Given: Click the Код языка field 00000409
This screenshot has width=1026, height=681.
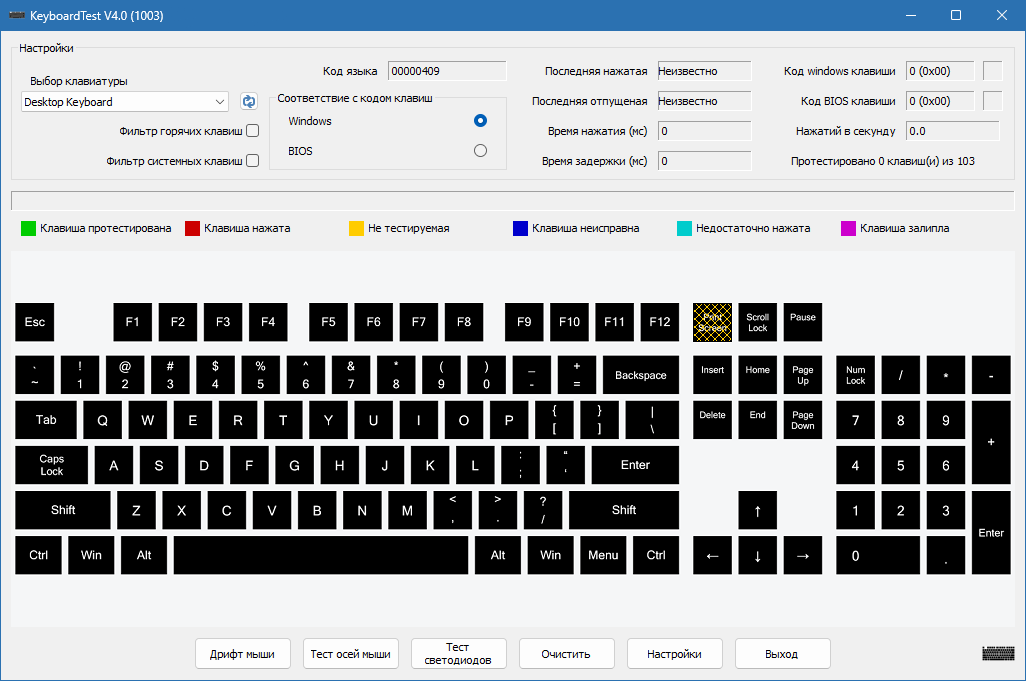Looking at the screenshot, I should pos(447,71).
